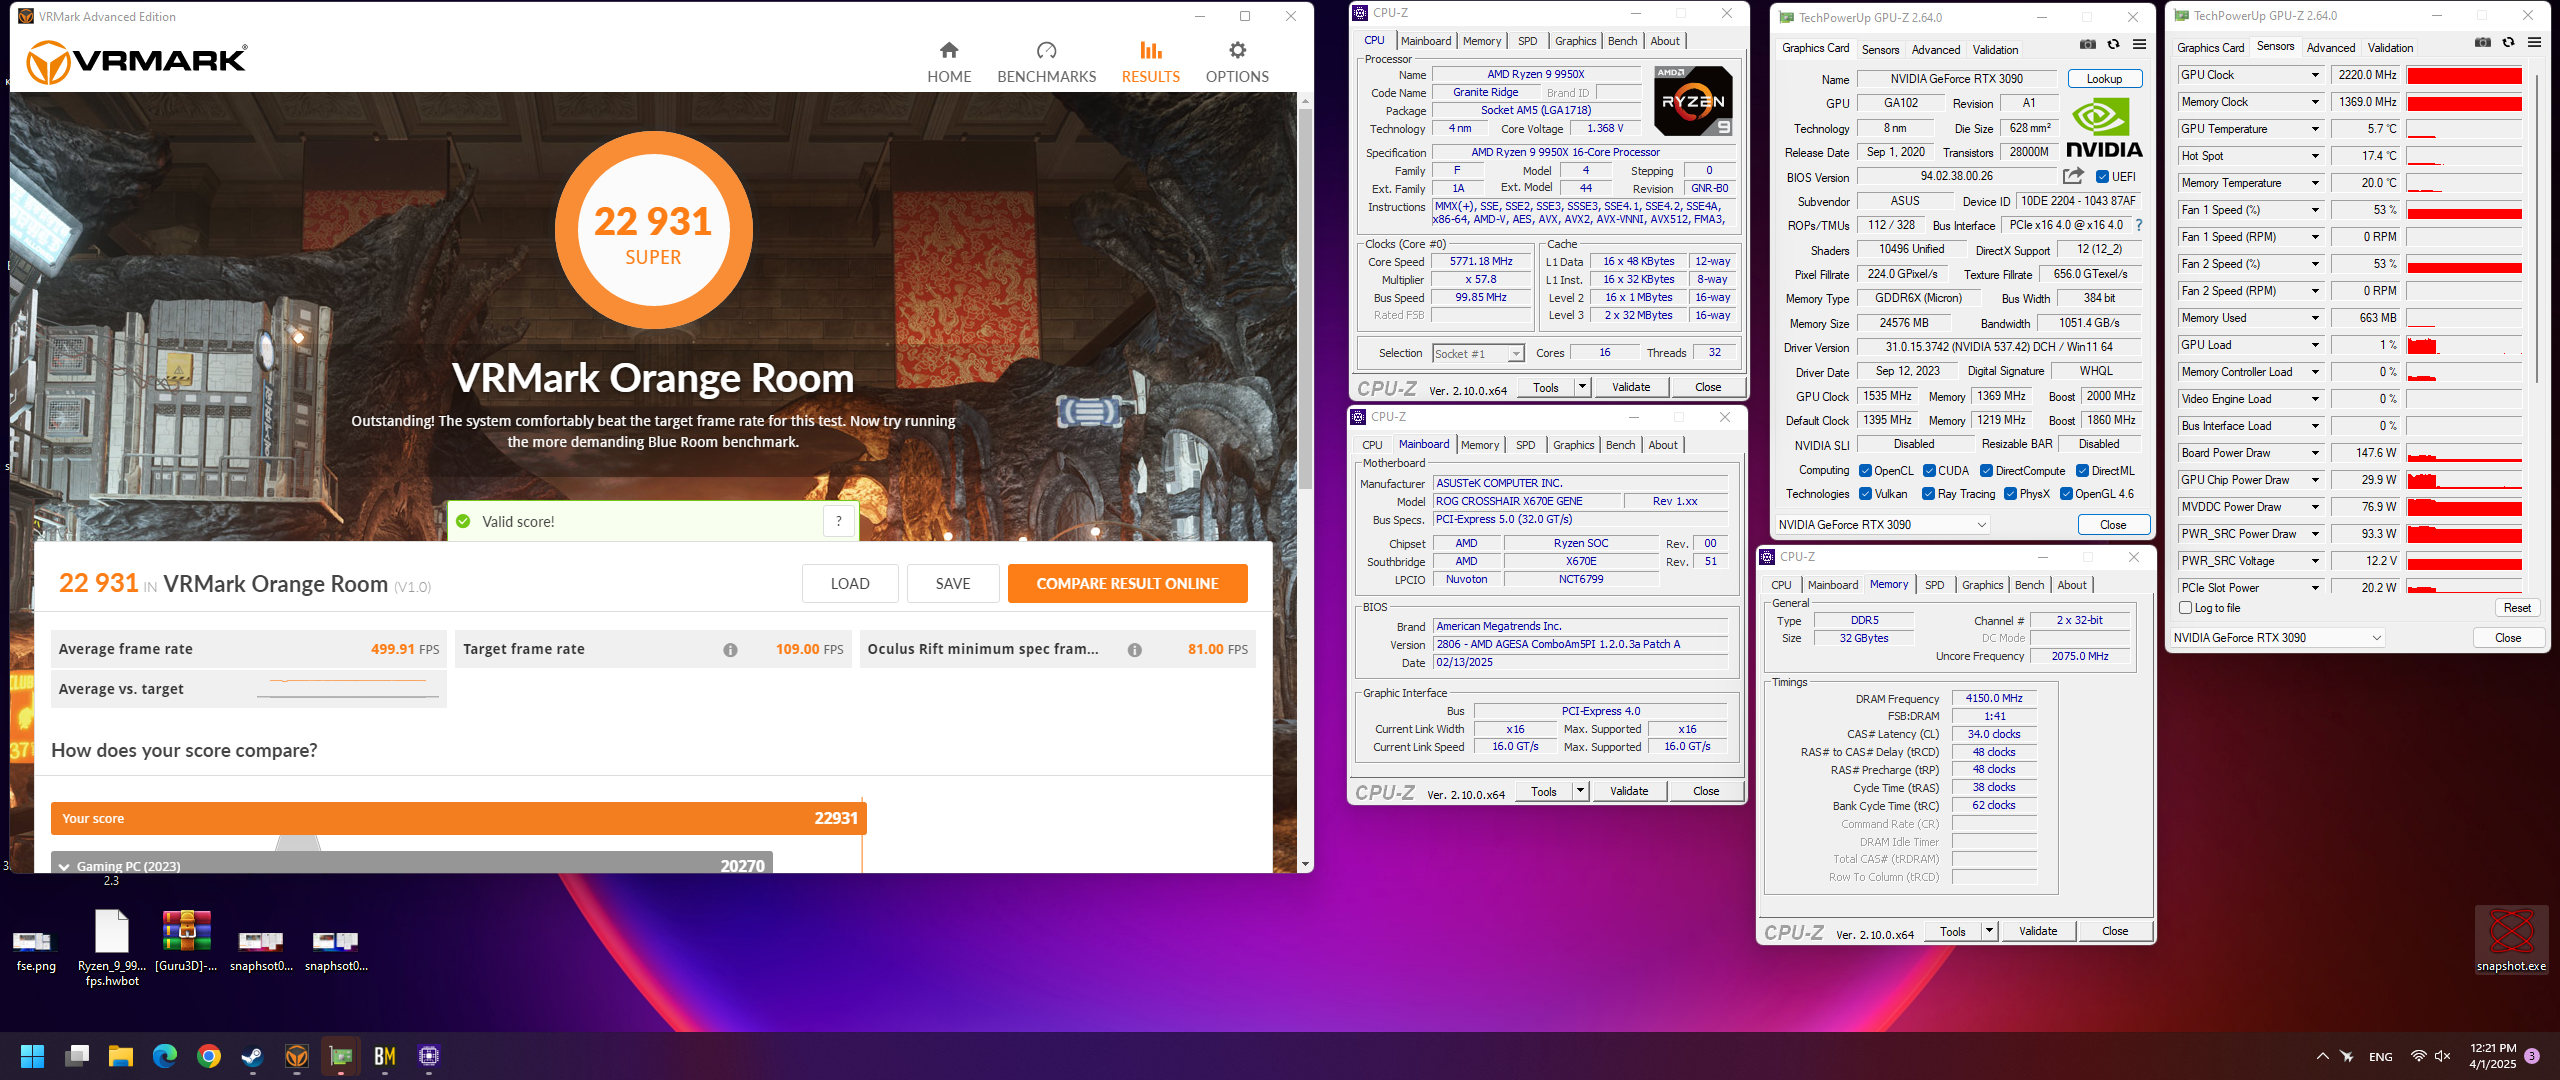This screenshot has width=2560, height=1080.
Task: Open the HOME page in VRMark
Action: point(949,62)
